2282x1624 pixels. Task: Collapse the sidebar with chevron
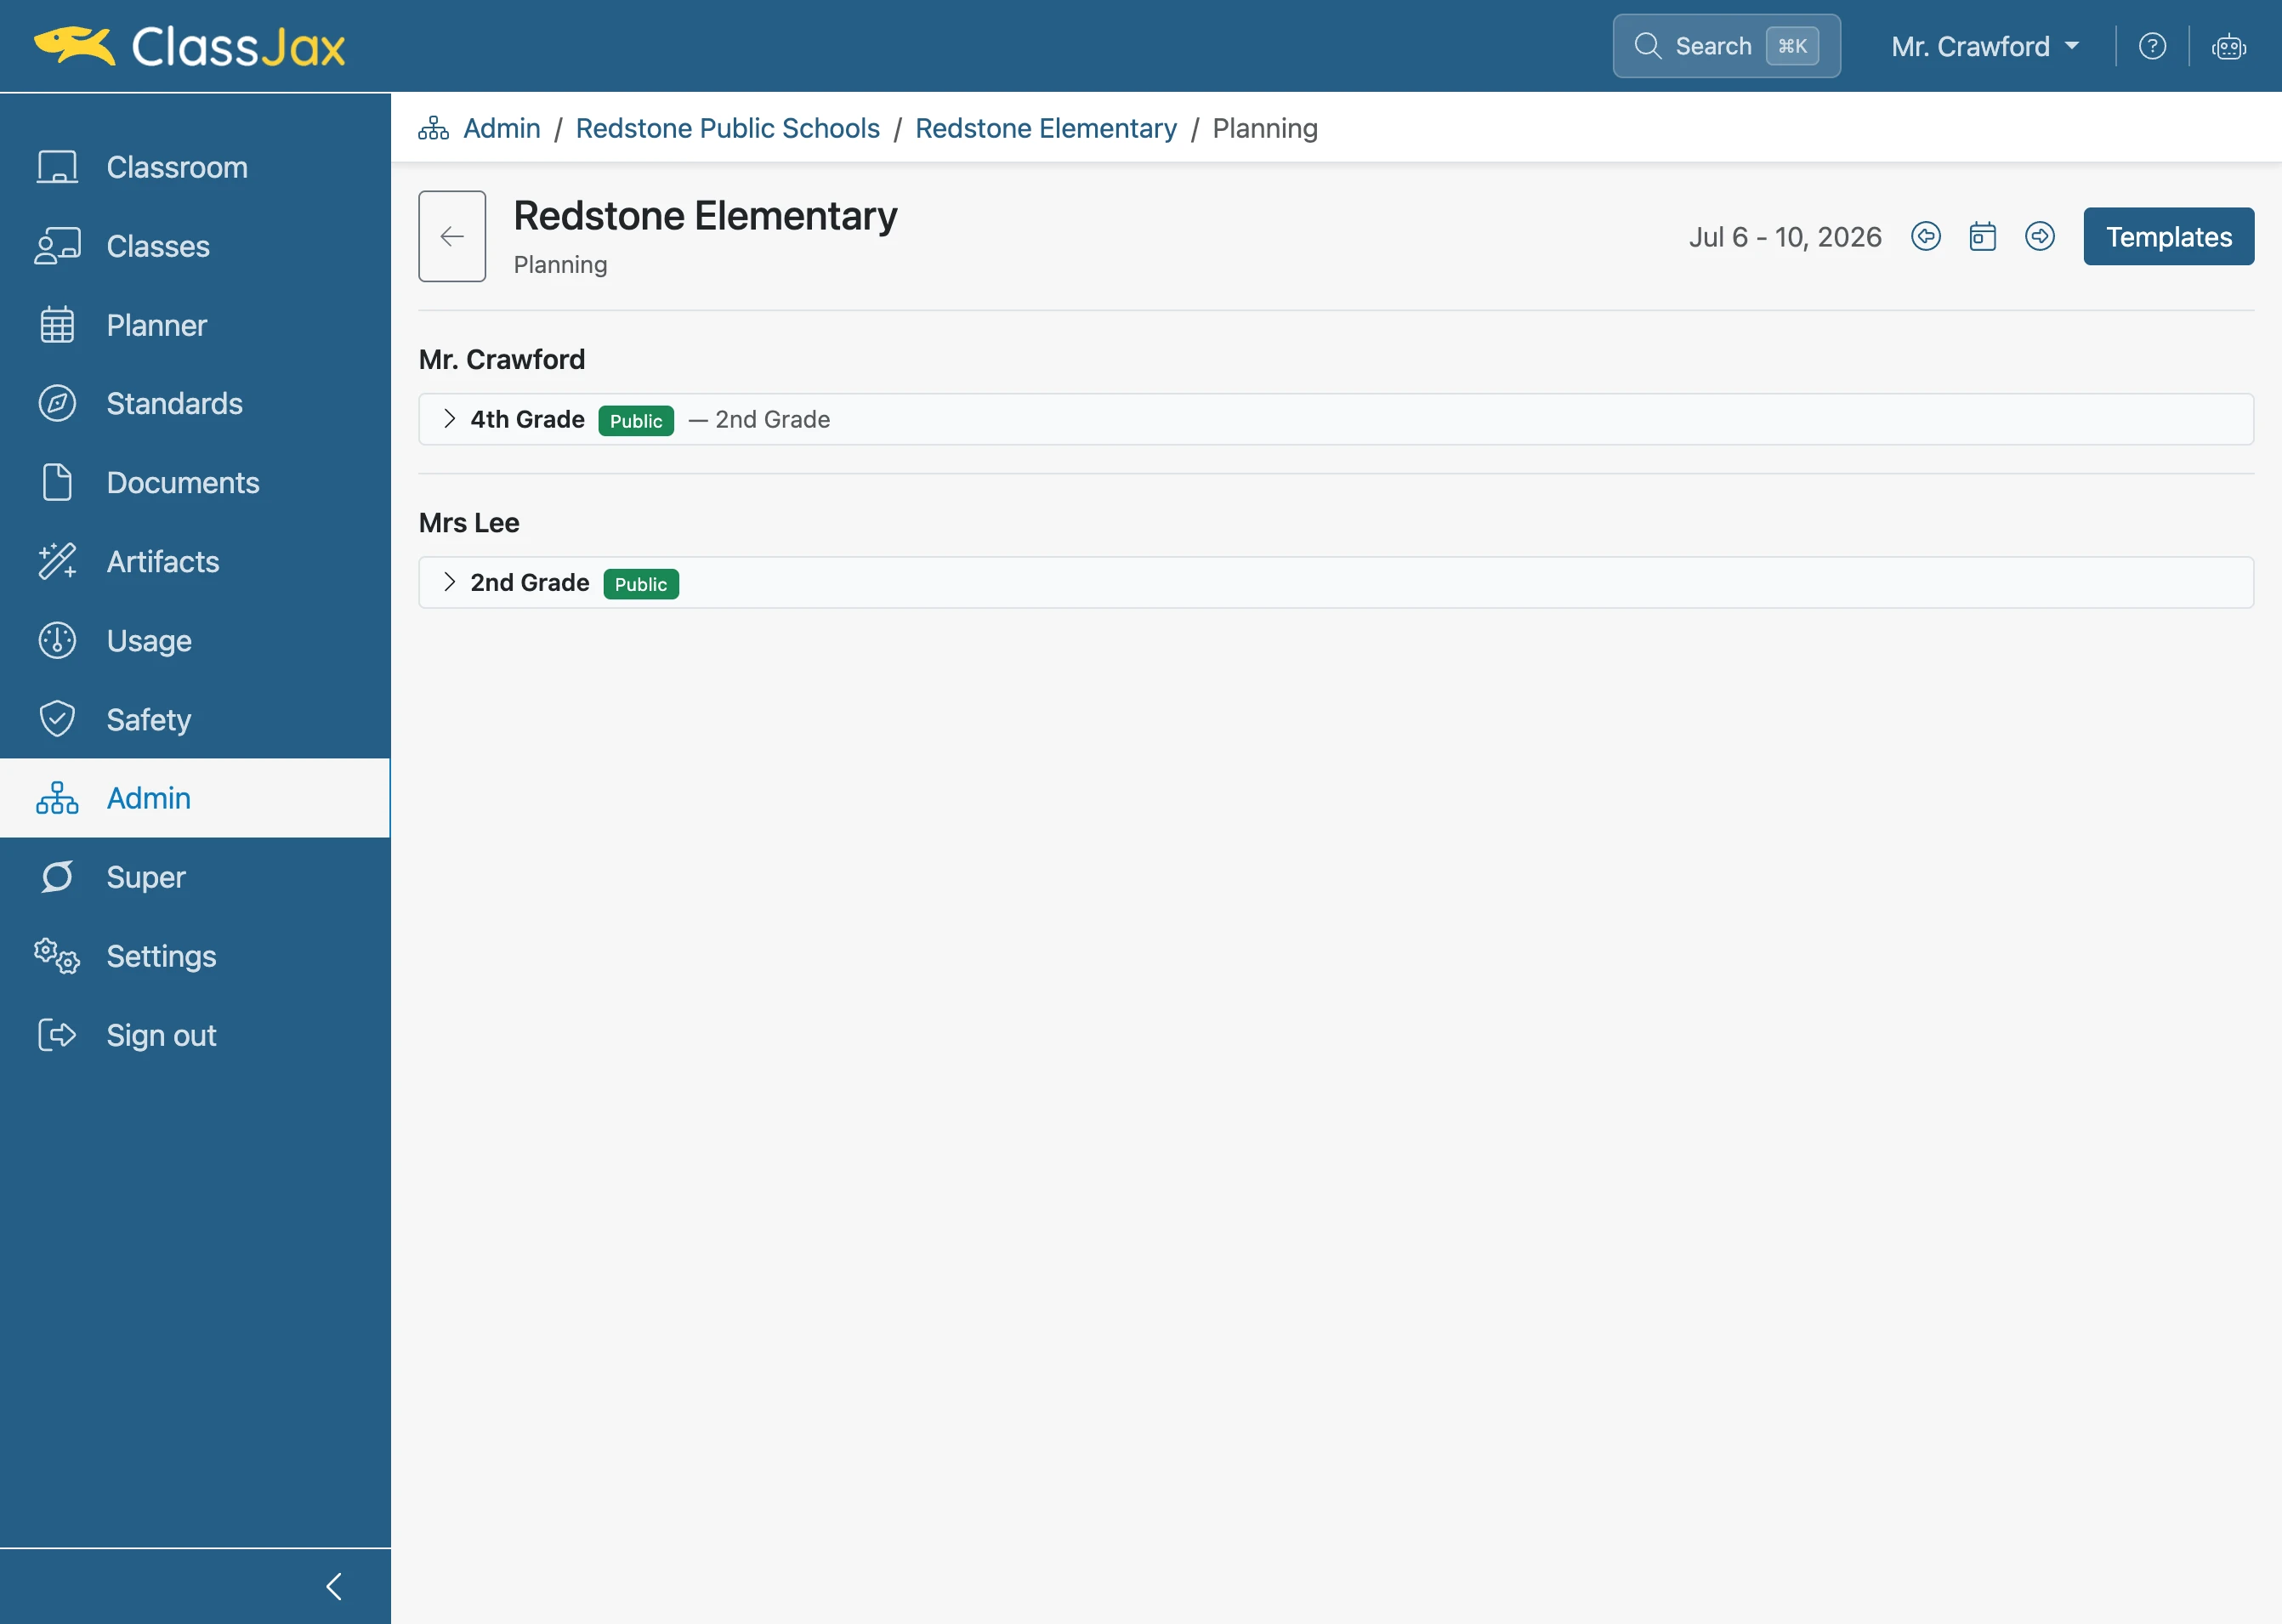(334, 1586)
